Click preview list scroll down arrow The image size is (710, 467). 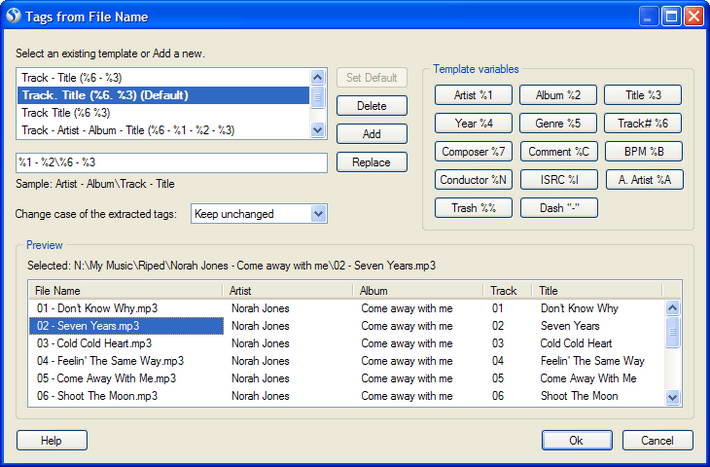pos(673,398)
